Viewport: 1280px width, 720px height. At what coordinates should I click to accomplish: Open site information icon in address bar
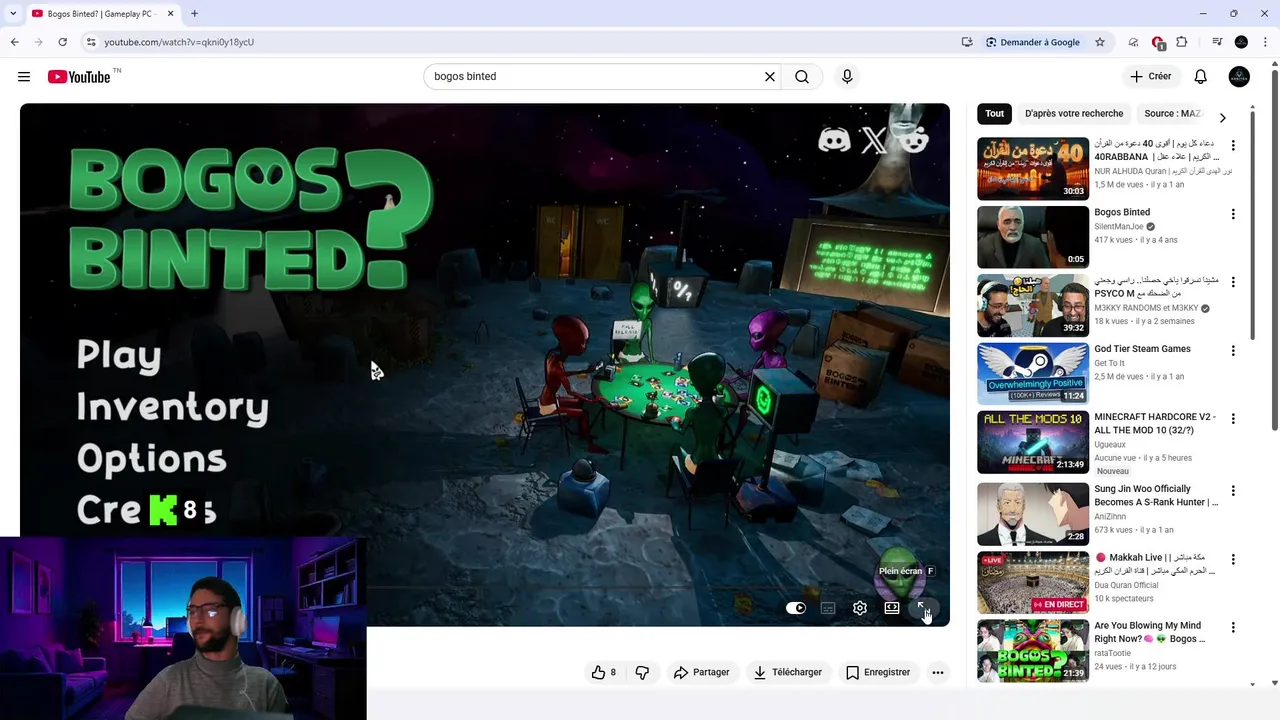(91, 42)
